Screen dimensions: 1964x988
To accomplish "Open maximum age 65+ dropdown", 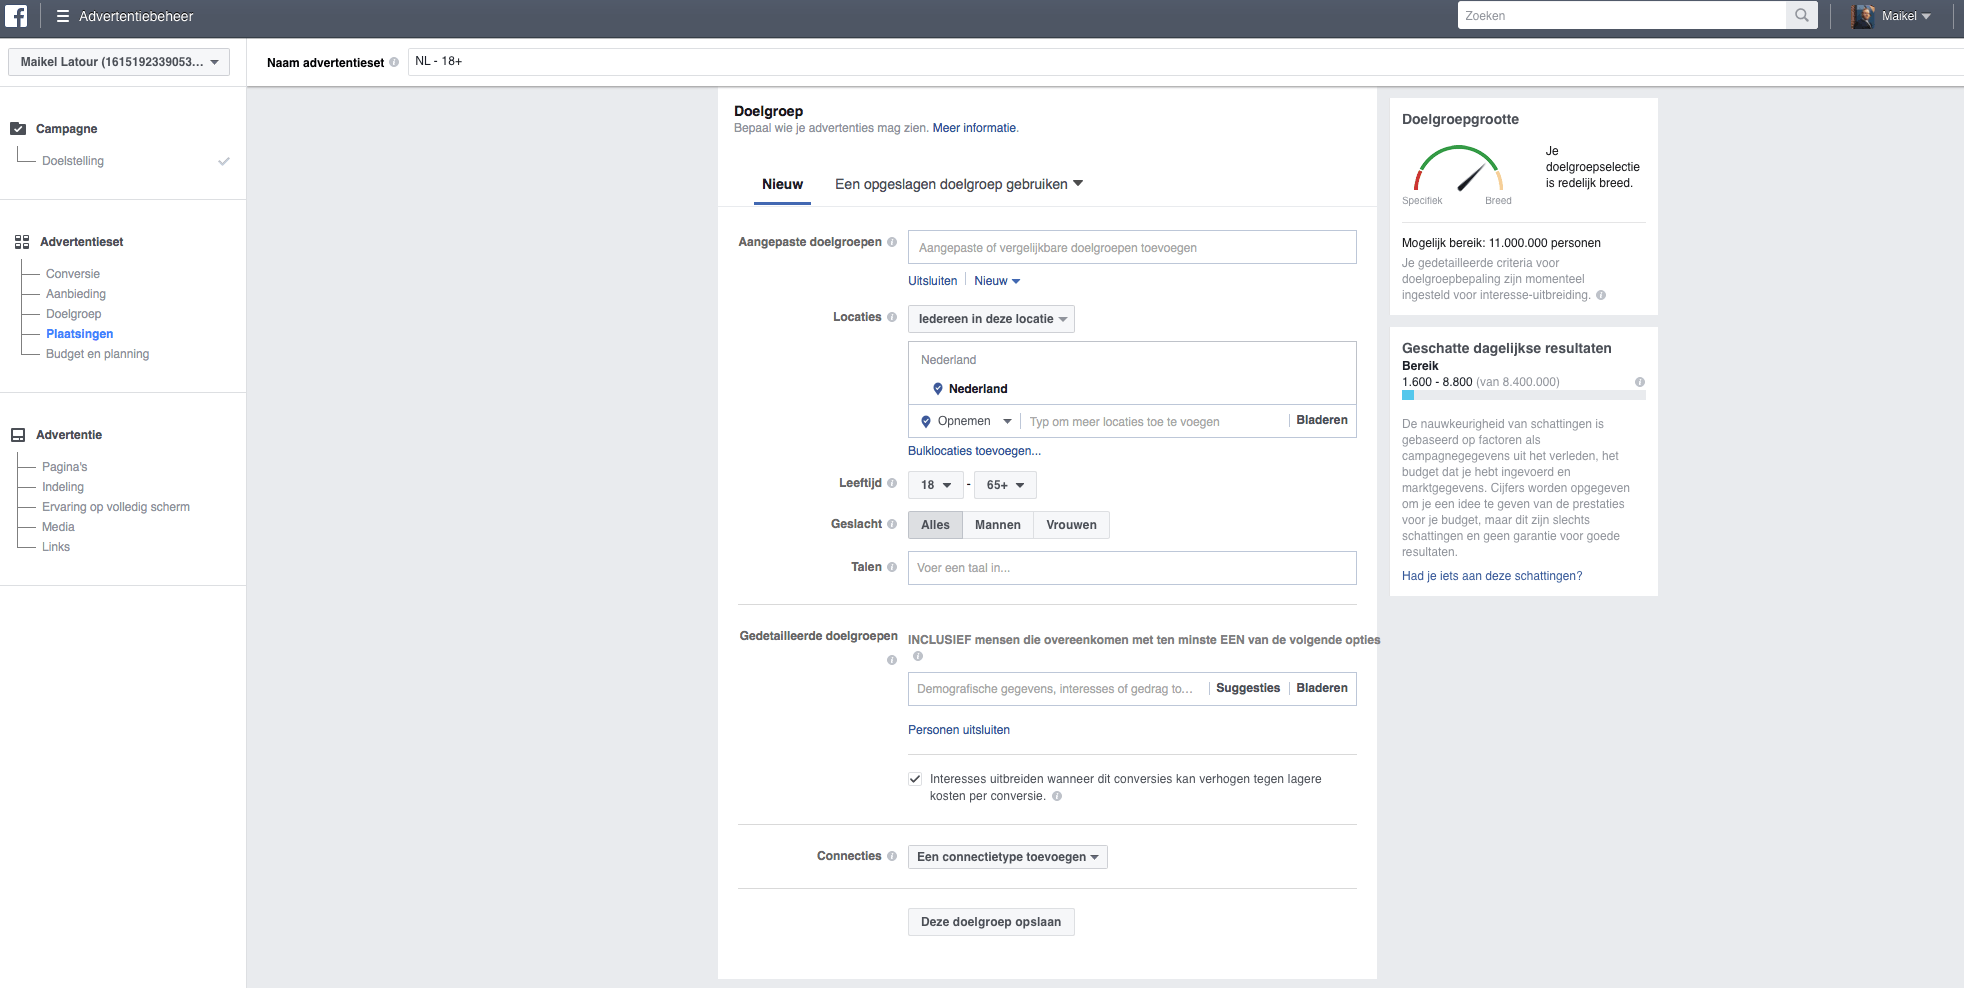I will (x=1005, y=485).
